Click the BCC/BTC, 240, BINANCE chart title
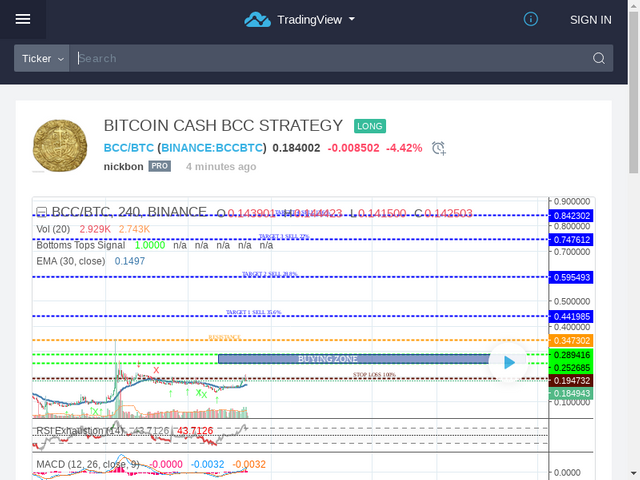 point(129,212)
